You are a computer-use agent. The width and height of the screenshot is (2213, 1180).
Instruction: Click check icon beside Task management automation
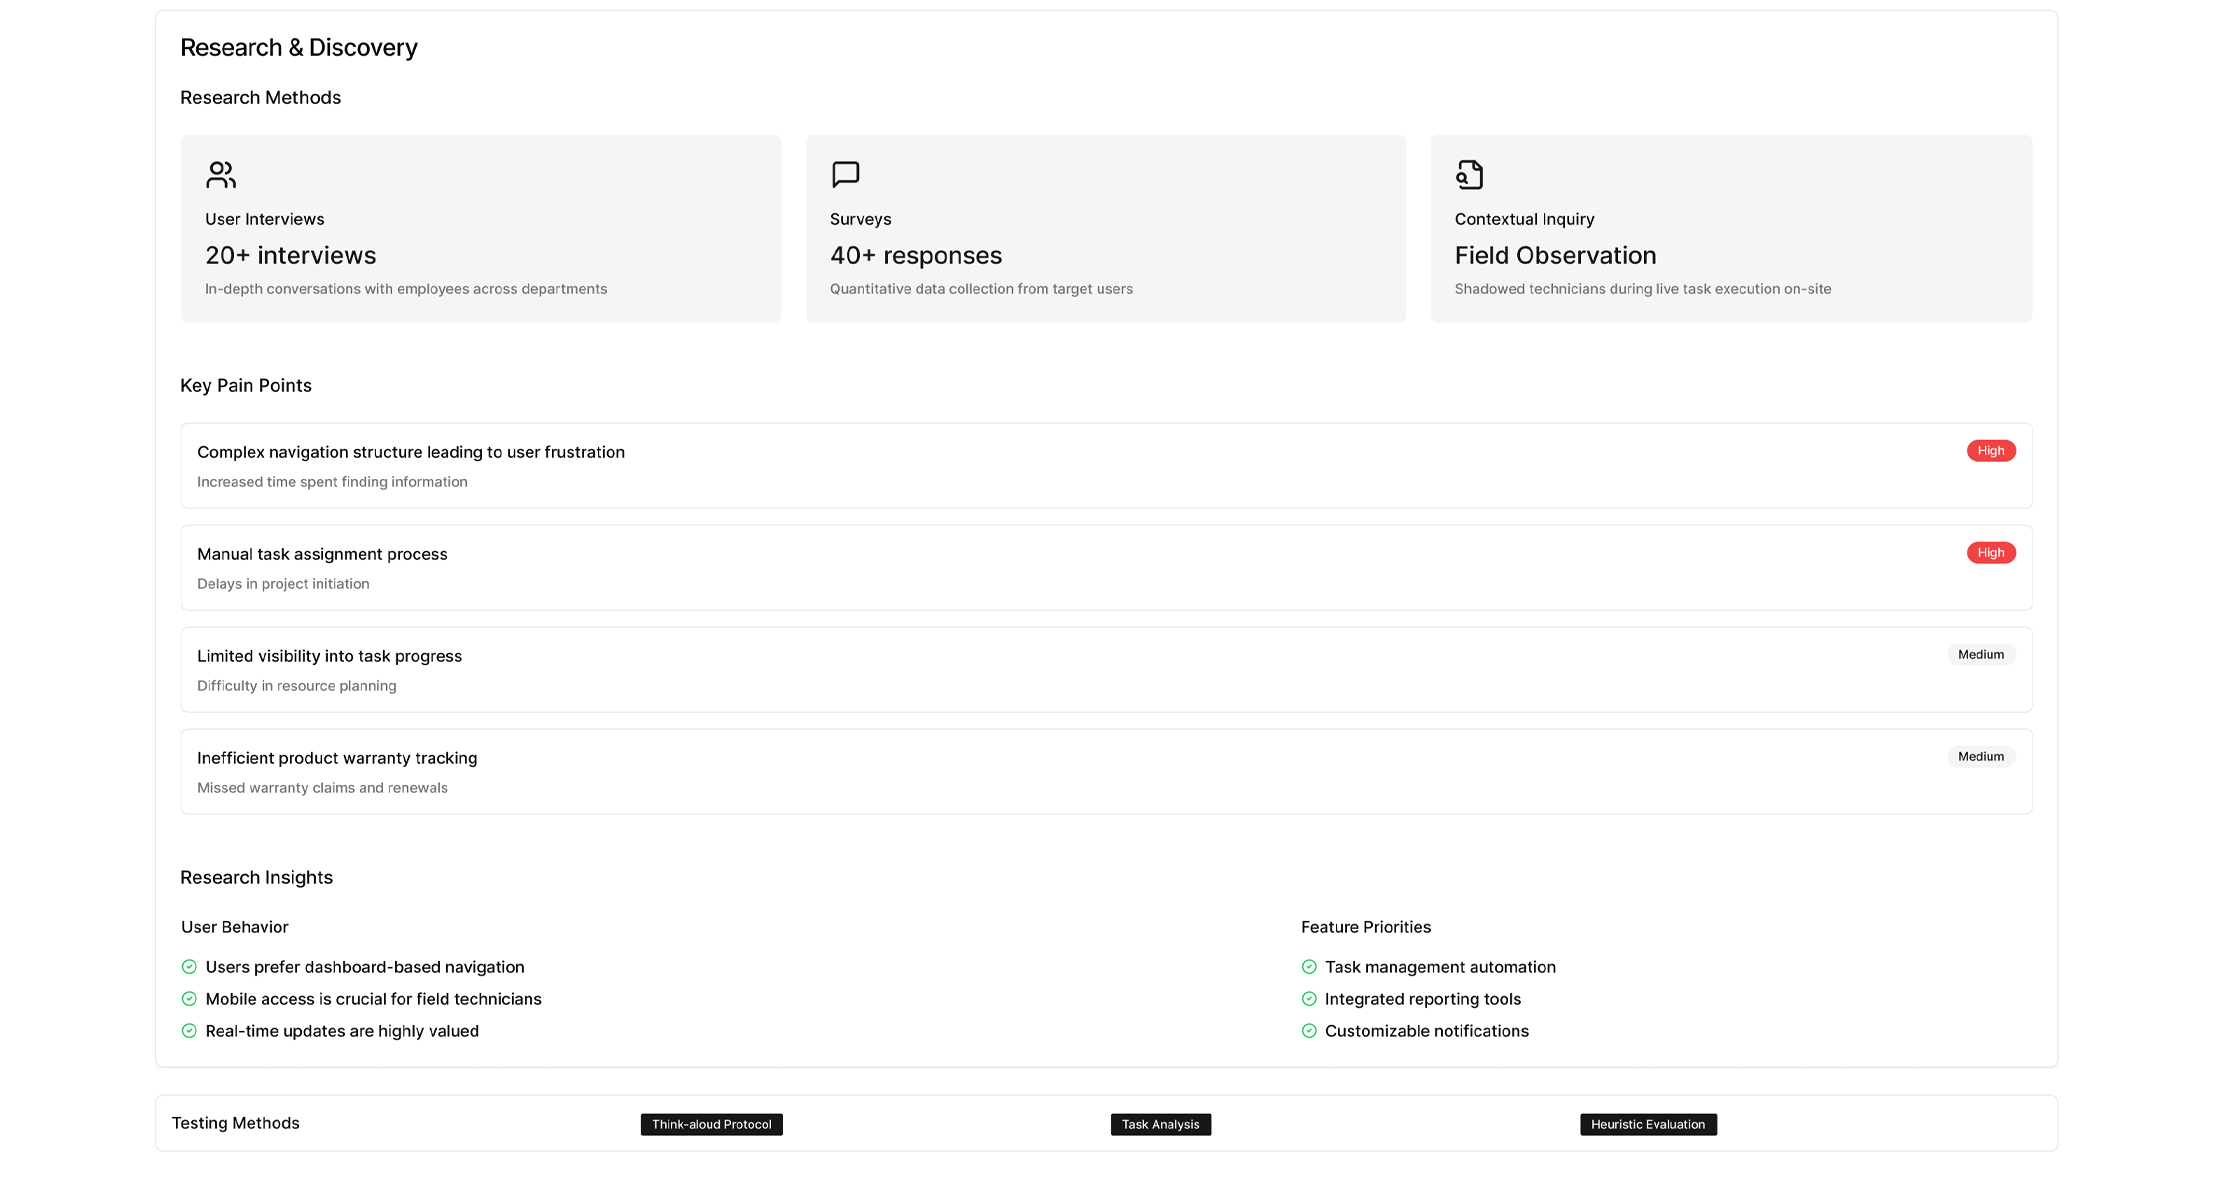[x=1309, y=967]
